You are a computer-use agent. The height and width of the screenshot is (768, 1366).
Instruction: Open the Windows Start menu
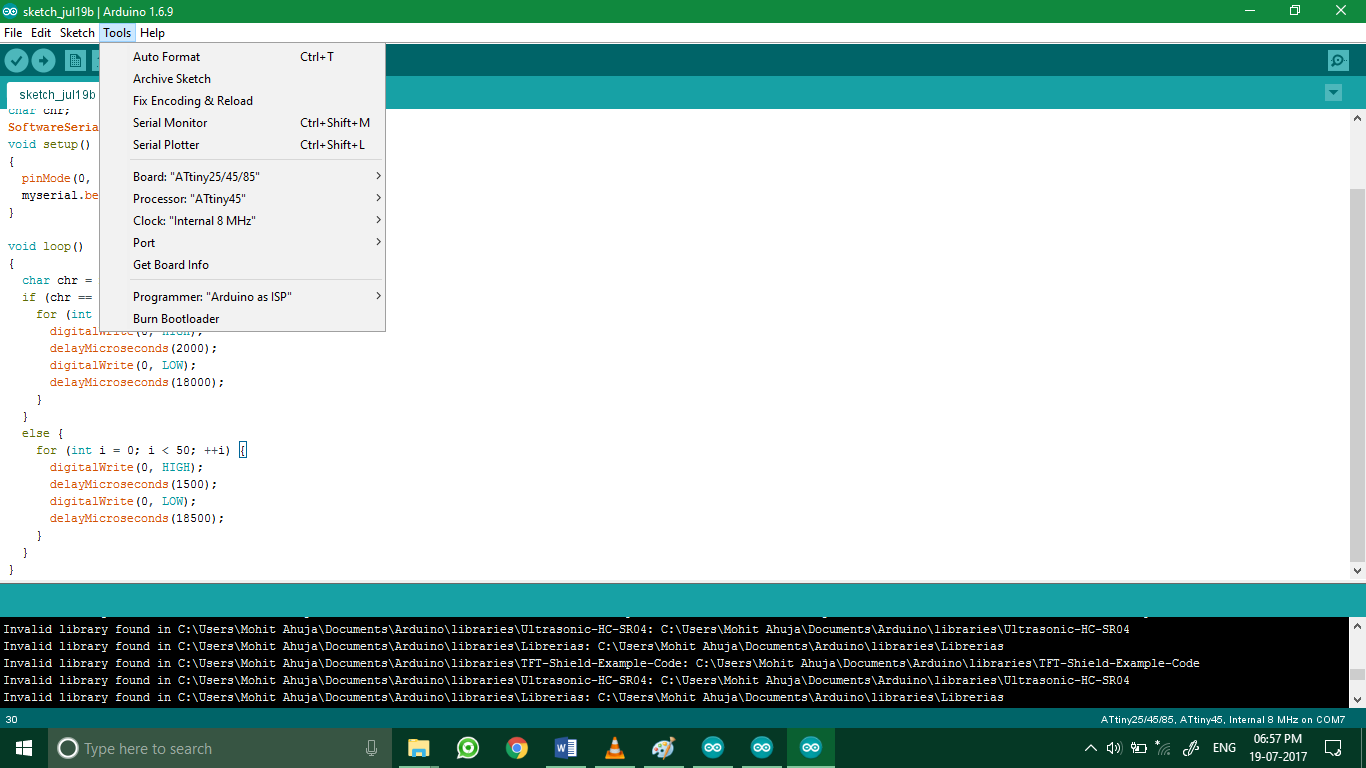(24, 748)
